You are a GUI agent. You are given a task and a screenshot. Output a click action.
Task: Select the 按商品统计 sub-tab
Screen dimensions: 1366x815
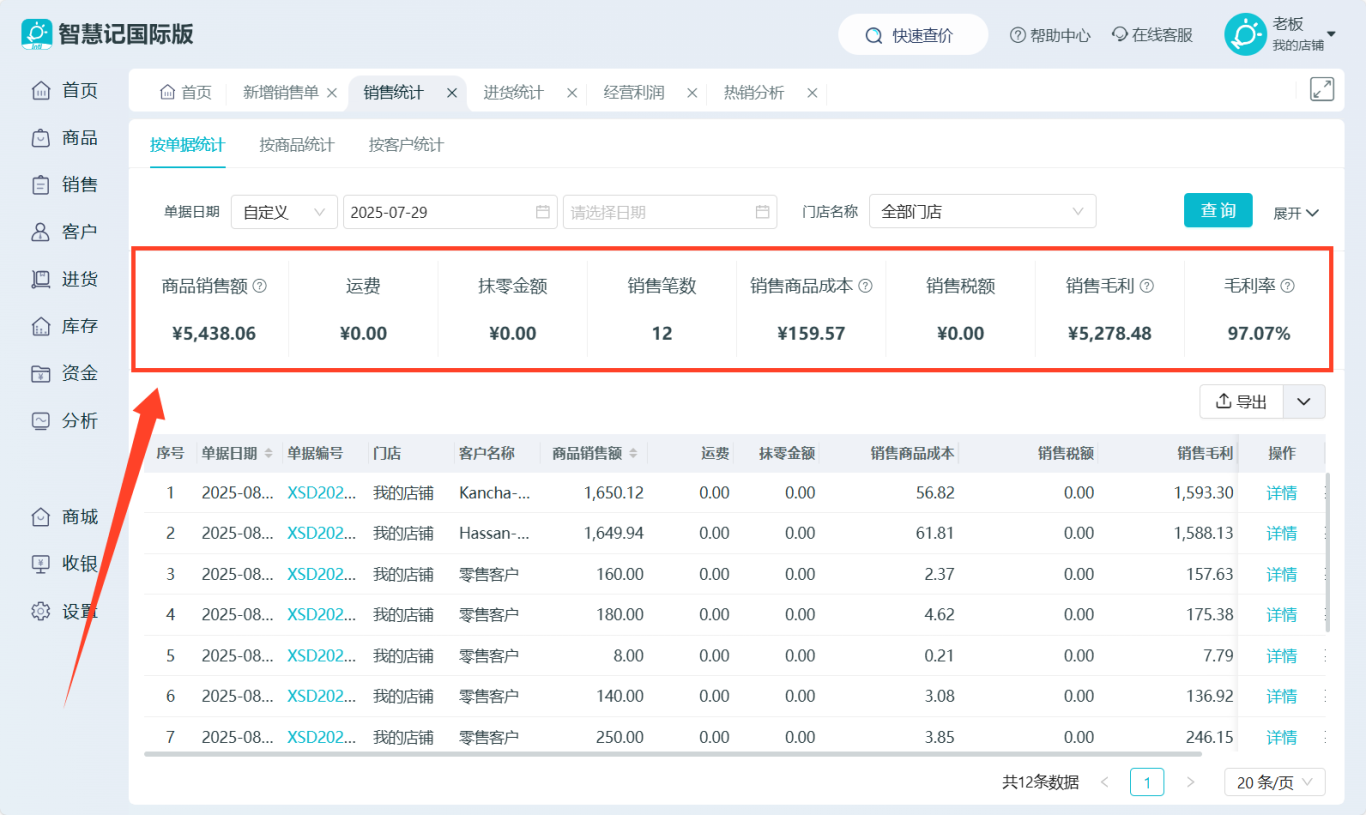tap(297, 145)
